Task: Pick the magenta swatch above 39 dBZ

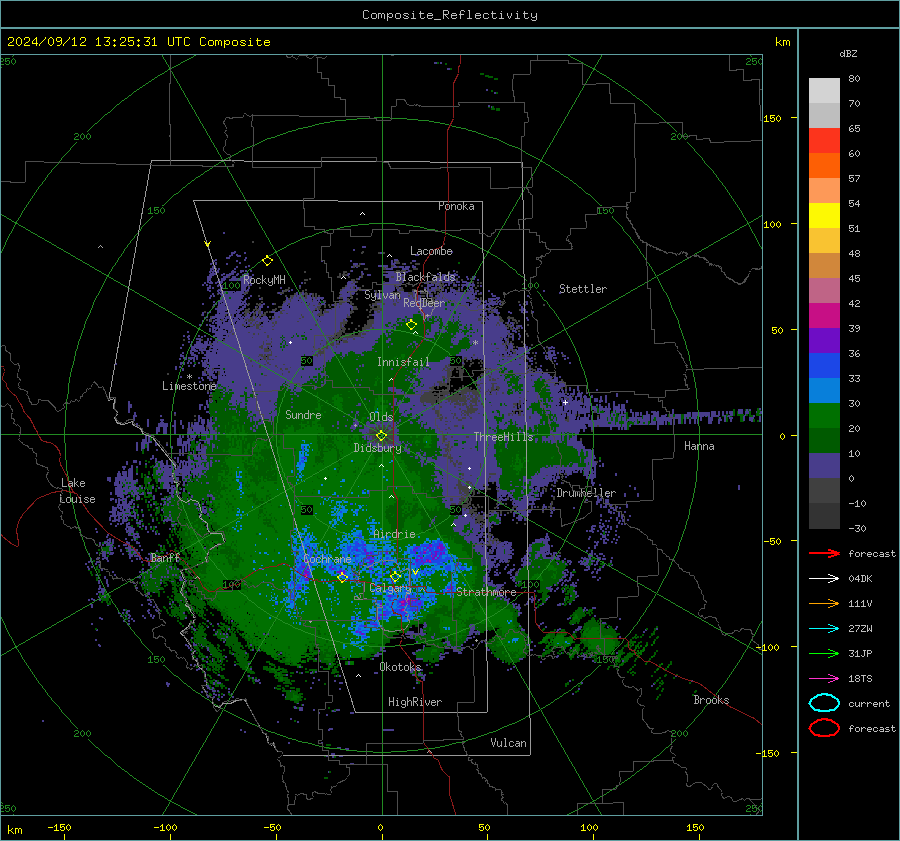Action: pyautogui.click(x=824, y=315)
